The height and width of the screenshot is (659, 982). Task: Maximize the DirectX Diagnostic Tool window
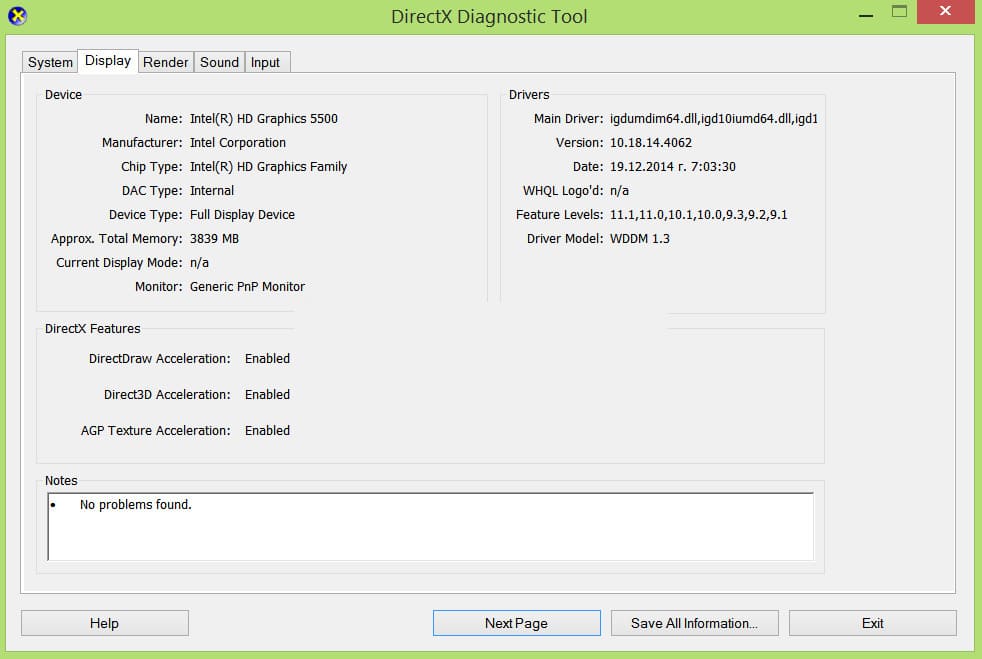click(x=899, y=12)
